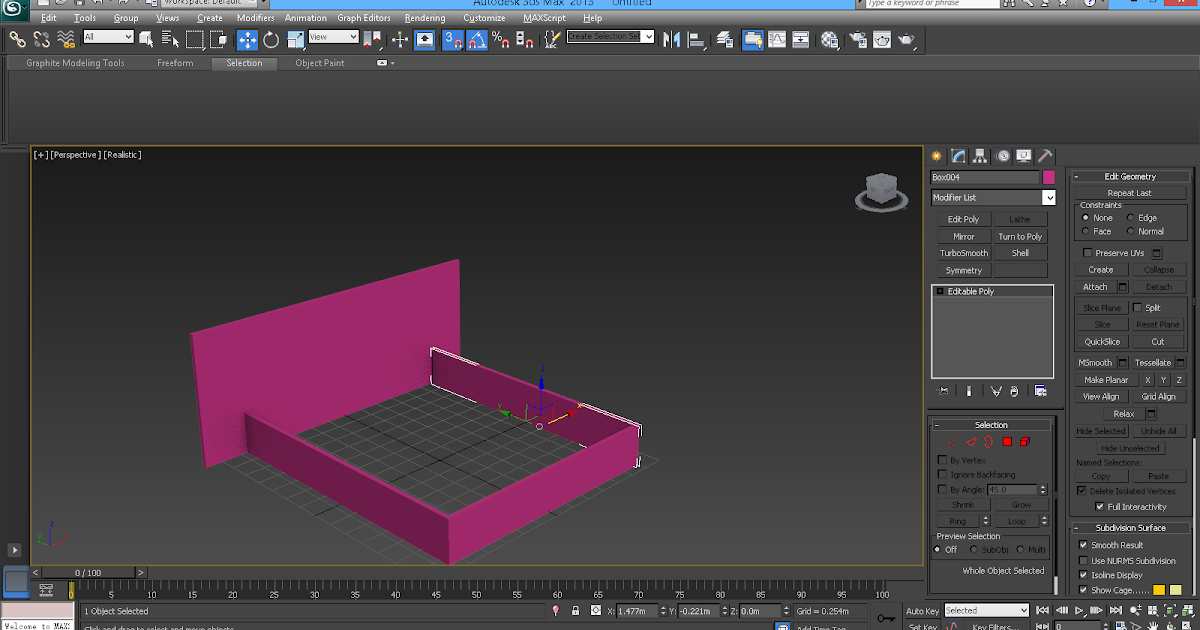The width and height of the screenshot is (1200, 630).
Task: Switch to Hierarchy panel icon
Action: (980, 156)
